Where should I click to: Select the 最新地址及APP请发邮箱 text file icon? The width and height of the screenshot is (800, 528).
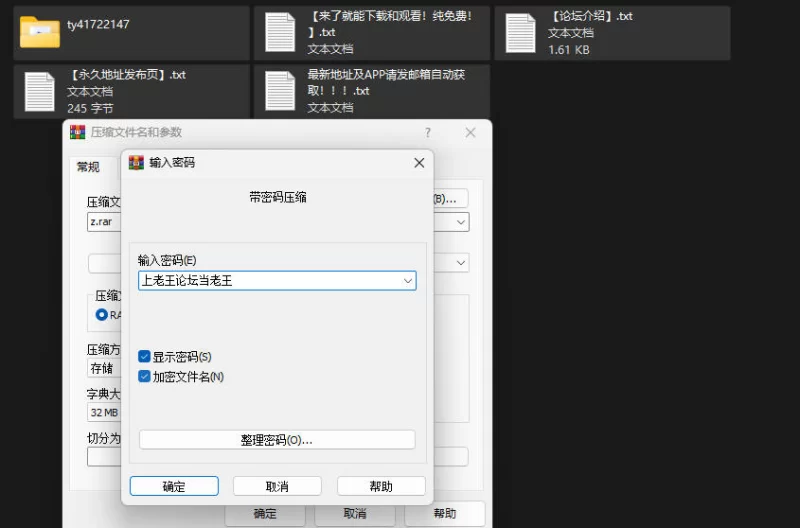280,91
